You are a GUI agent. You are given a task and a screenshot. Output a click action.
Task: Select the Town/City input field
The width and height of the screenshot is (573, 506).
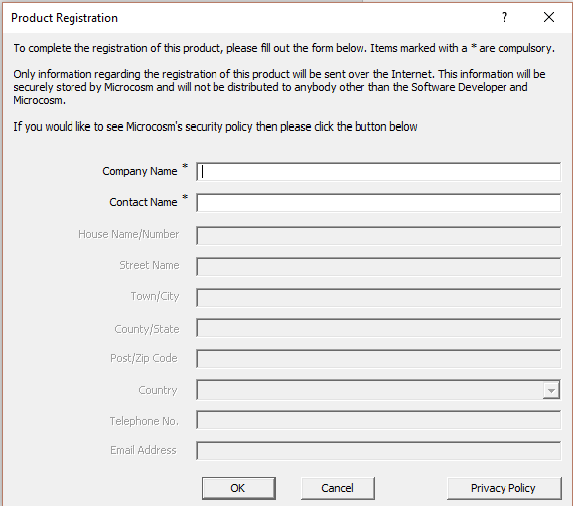click(x=378, y=298)
